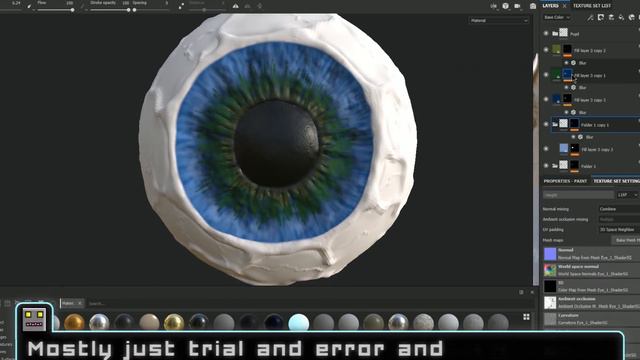The height and width of the screenshot is (360, 640).
Task: Toggle blur effect visibility under olive fill layer
Action: click(x=566, y=63)
